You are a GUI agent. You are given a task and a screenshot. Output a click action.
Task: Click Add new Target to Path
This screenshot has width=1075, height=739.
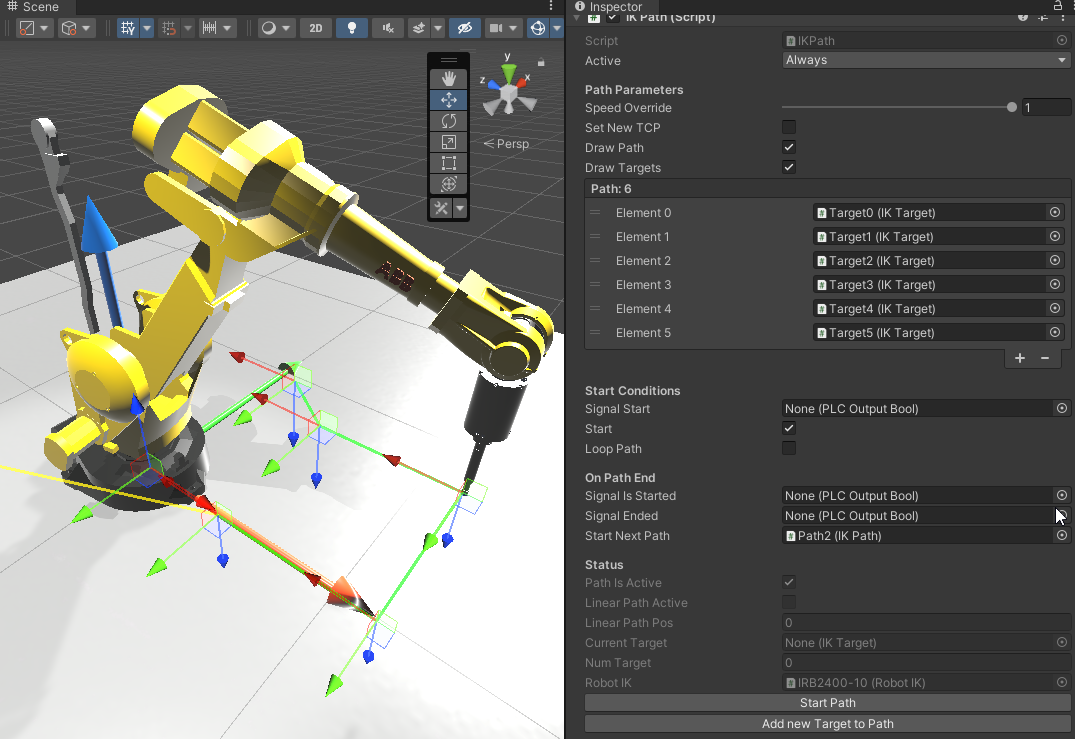pyautogui.click(x=827, y=723)
